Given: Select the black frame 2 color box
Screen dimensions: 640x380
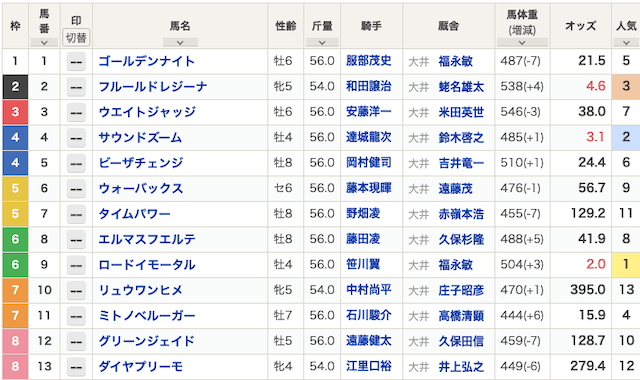Looking at the screenshot, I should [x=15, y=87].
